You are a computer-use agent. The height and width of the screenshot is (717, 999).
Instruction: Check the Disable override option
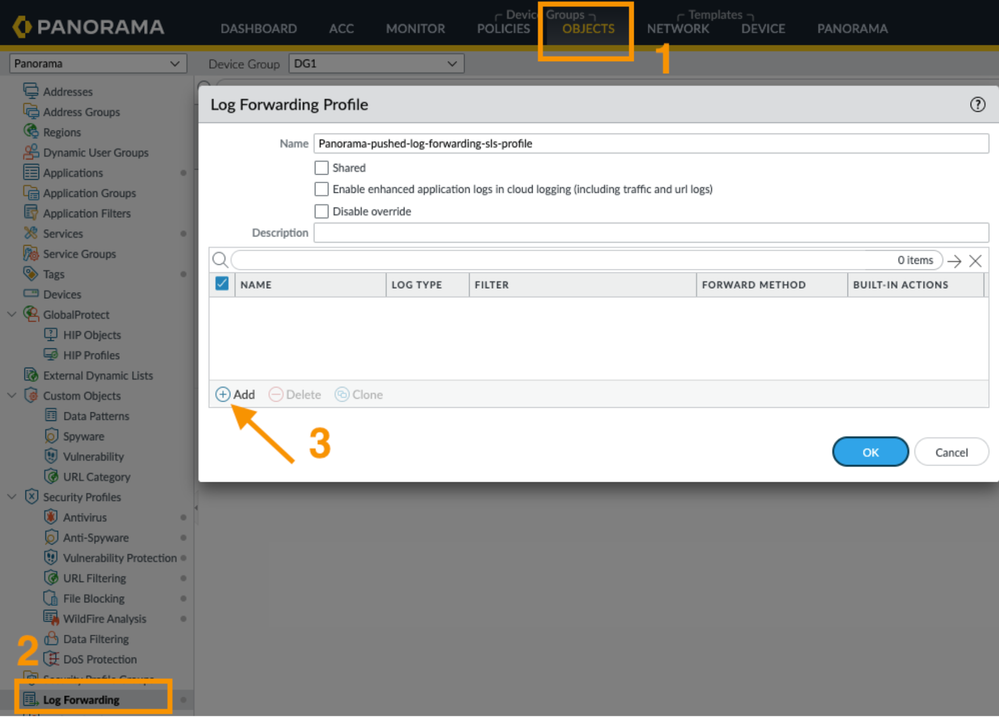click(x=321, y=212)
